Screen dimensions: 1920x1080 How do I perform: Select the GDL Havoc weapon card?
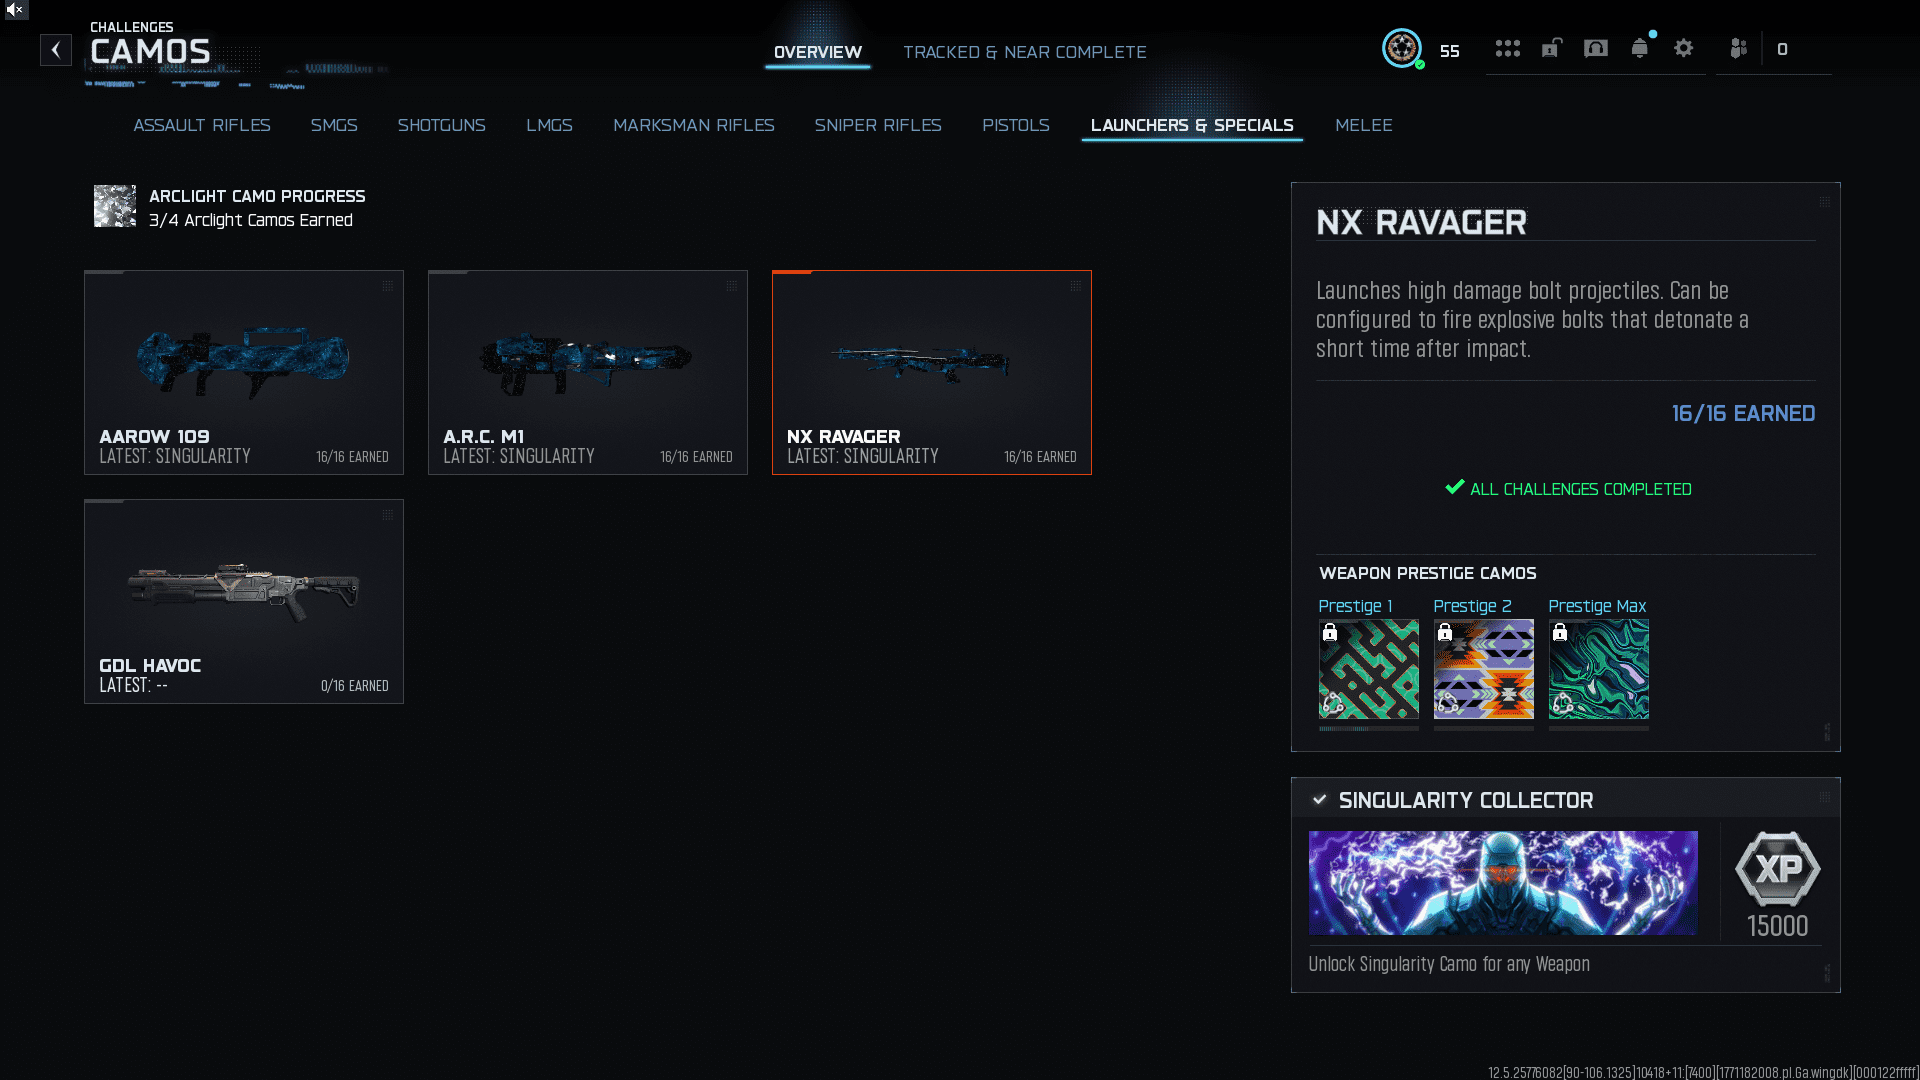click(x=244, y=601)
